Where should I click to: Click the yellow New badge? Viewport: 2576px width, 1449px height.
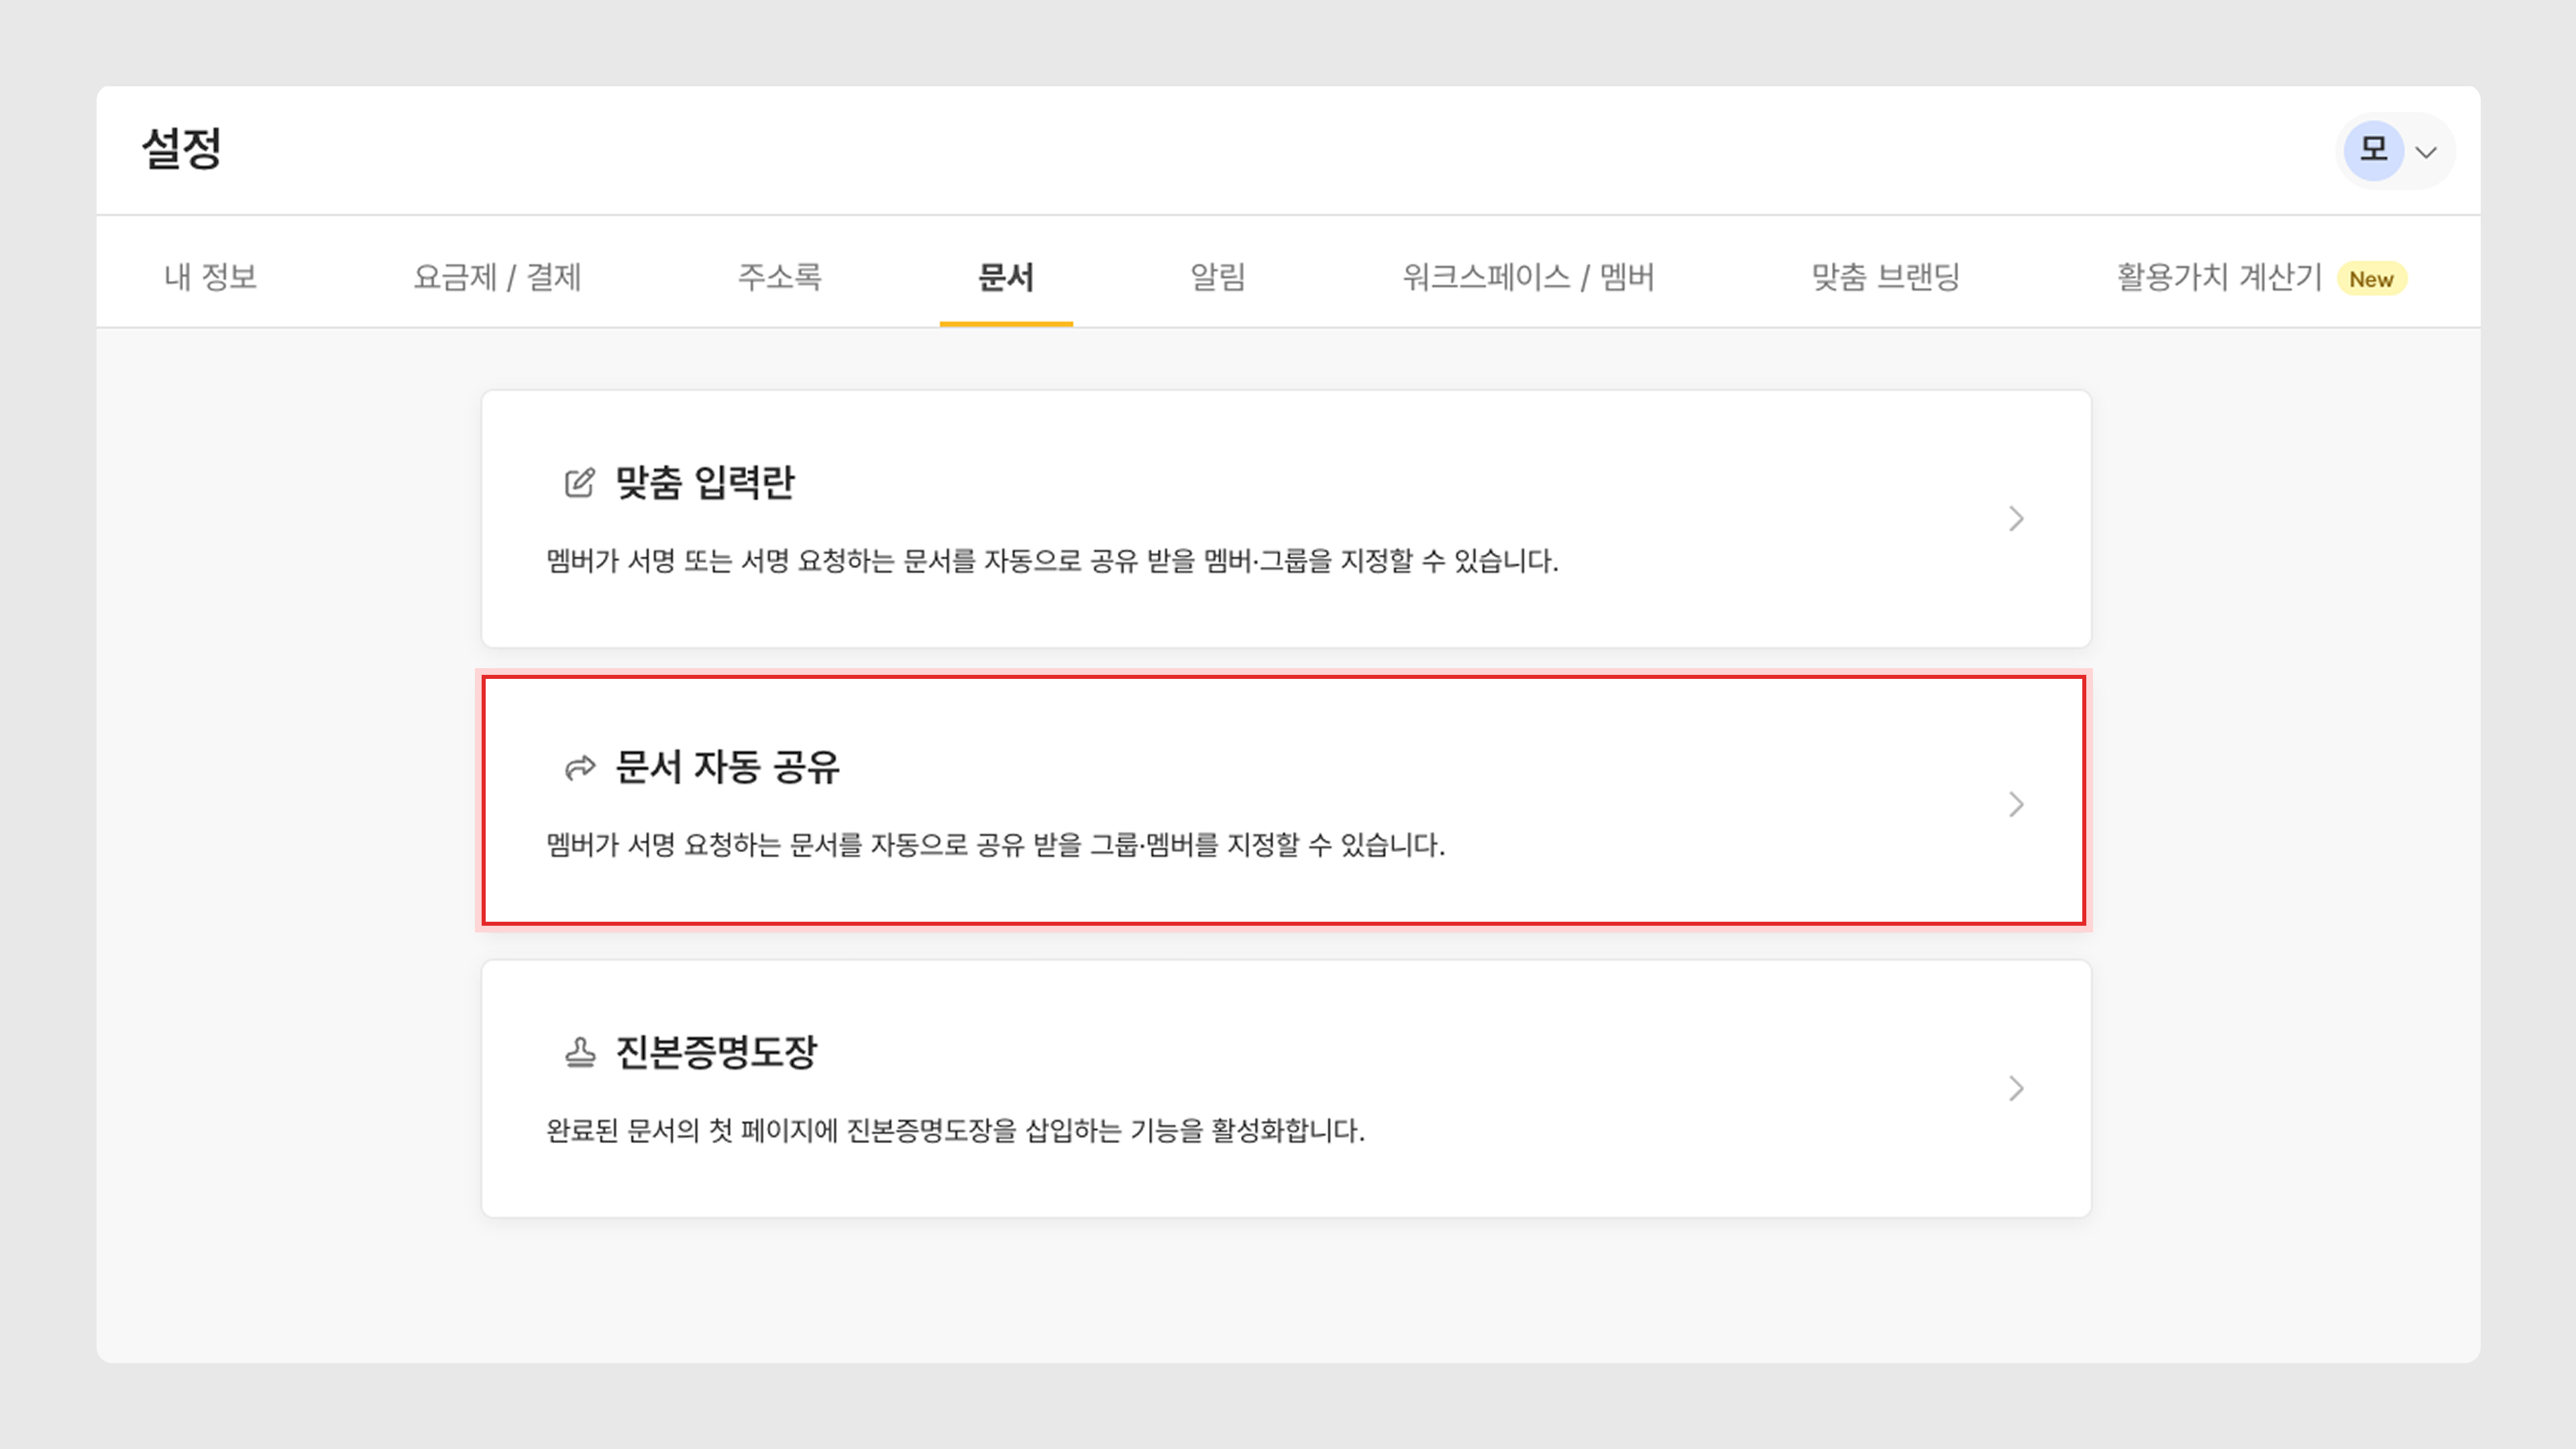pyautogui.click(x=2371, y=279)
